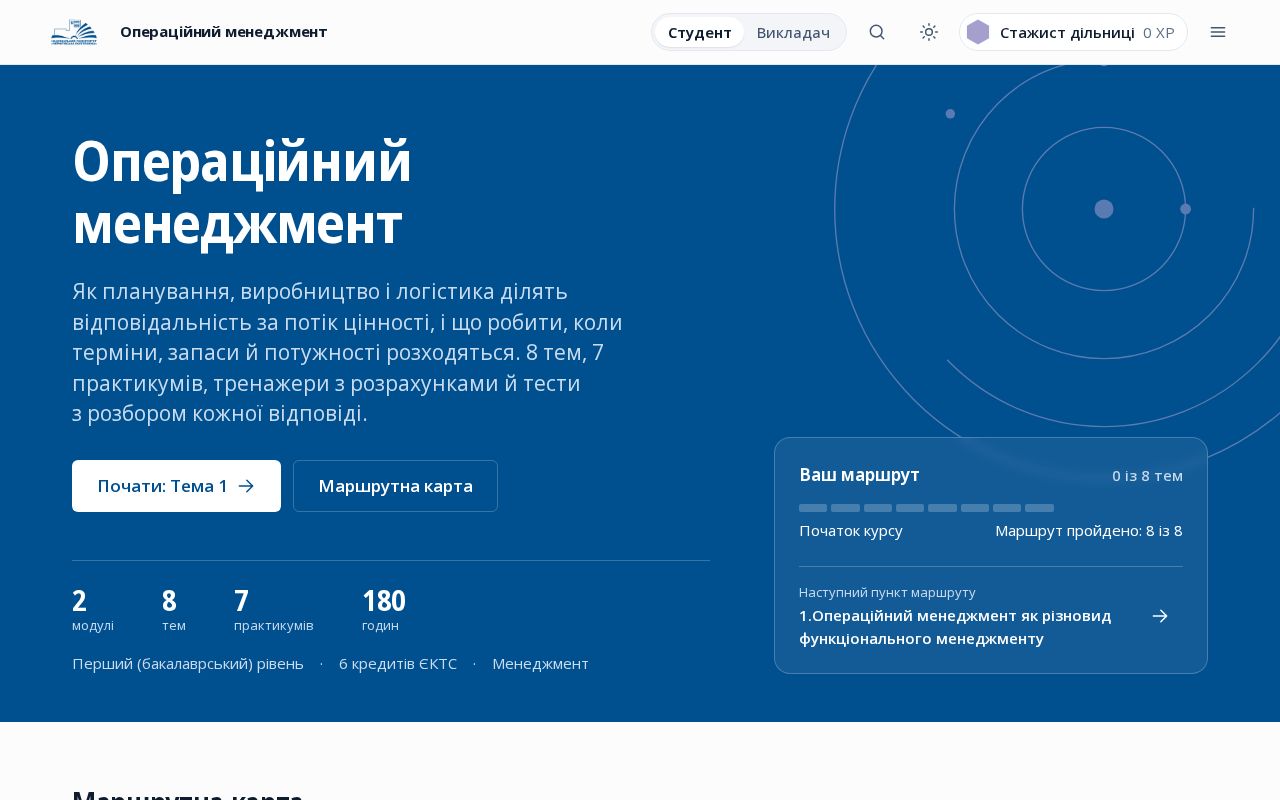Image resolution: width=1280 pixels, height=800 pixels.
Task: Click the purple hexagon rank badge
Action: 978,32
